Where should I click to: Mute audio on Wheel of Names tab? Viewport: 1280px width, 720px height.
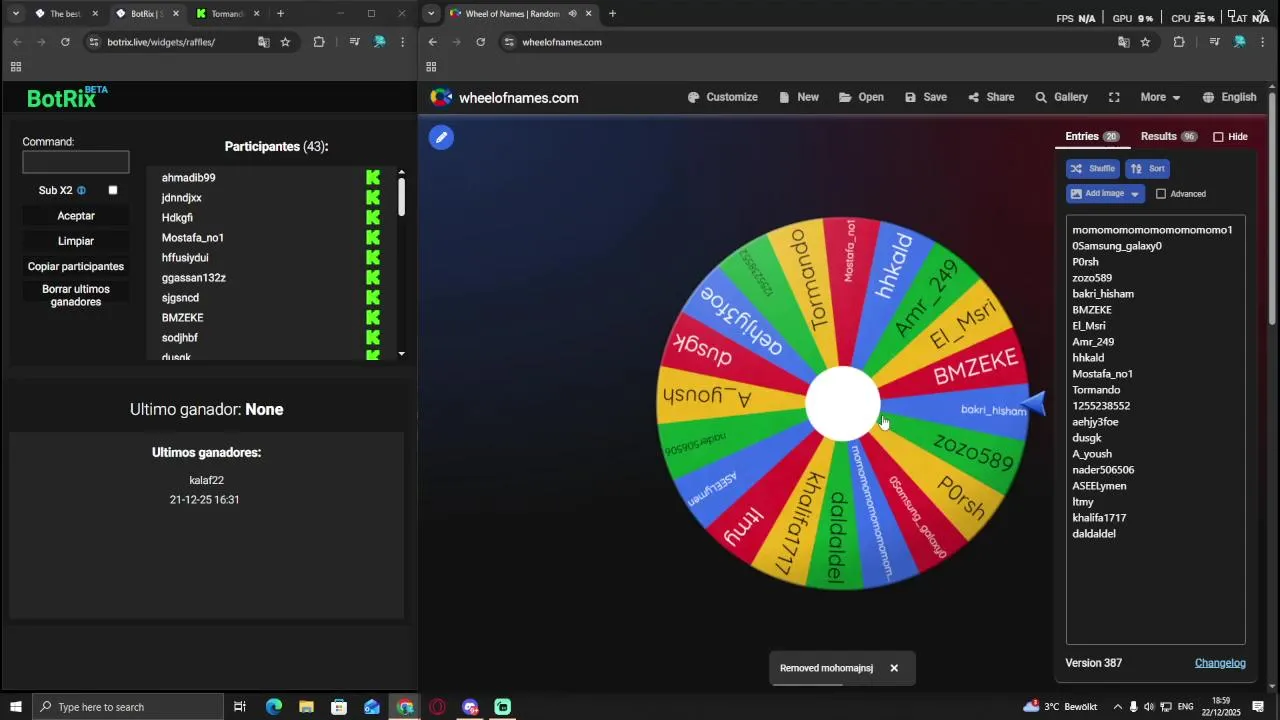pos(572,14)
